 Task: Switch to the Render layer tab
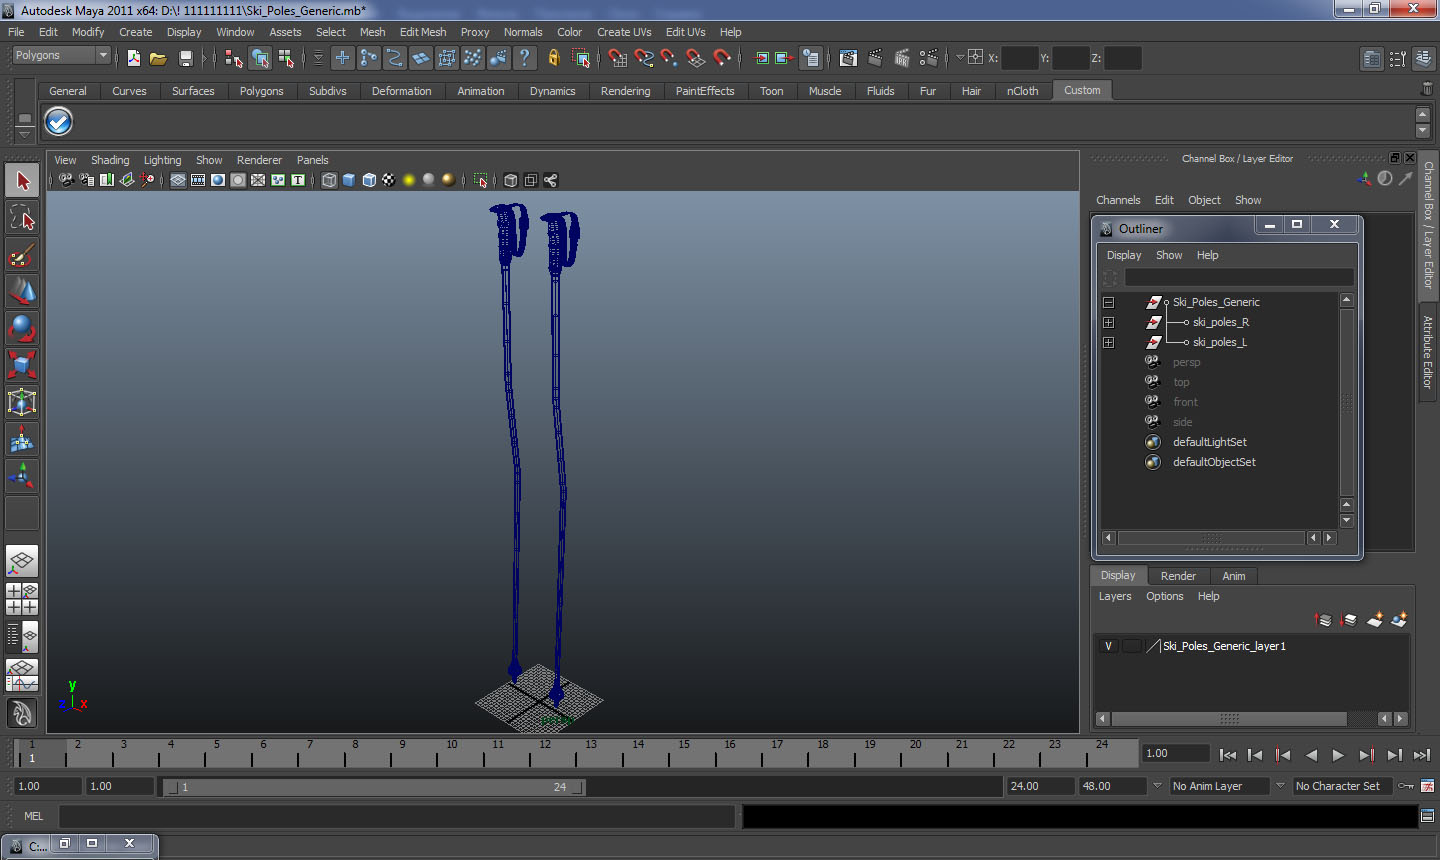1178,576
